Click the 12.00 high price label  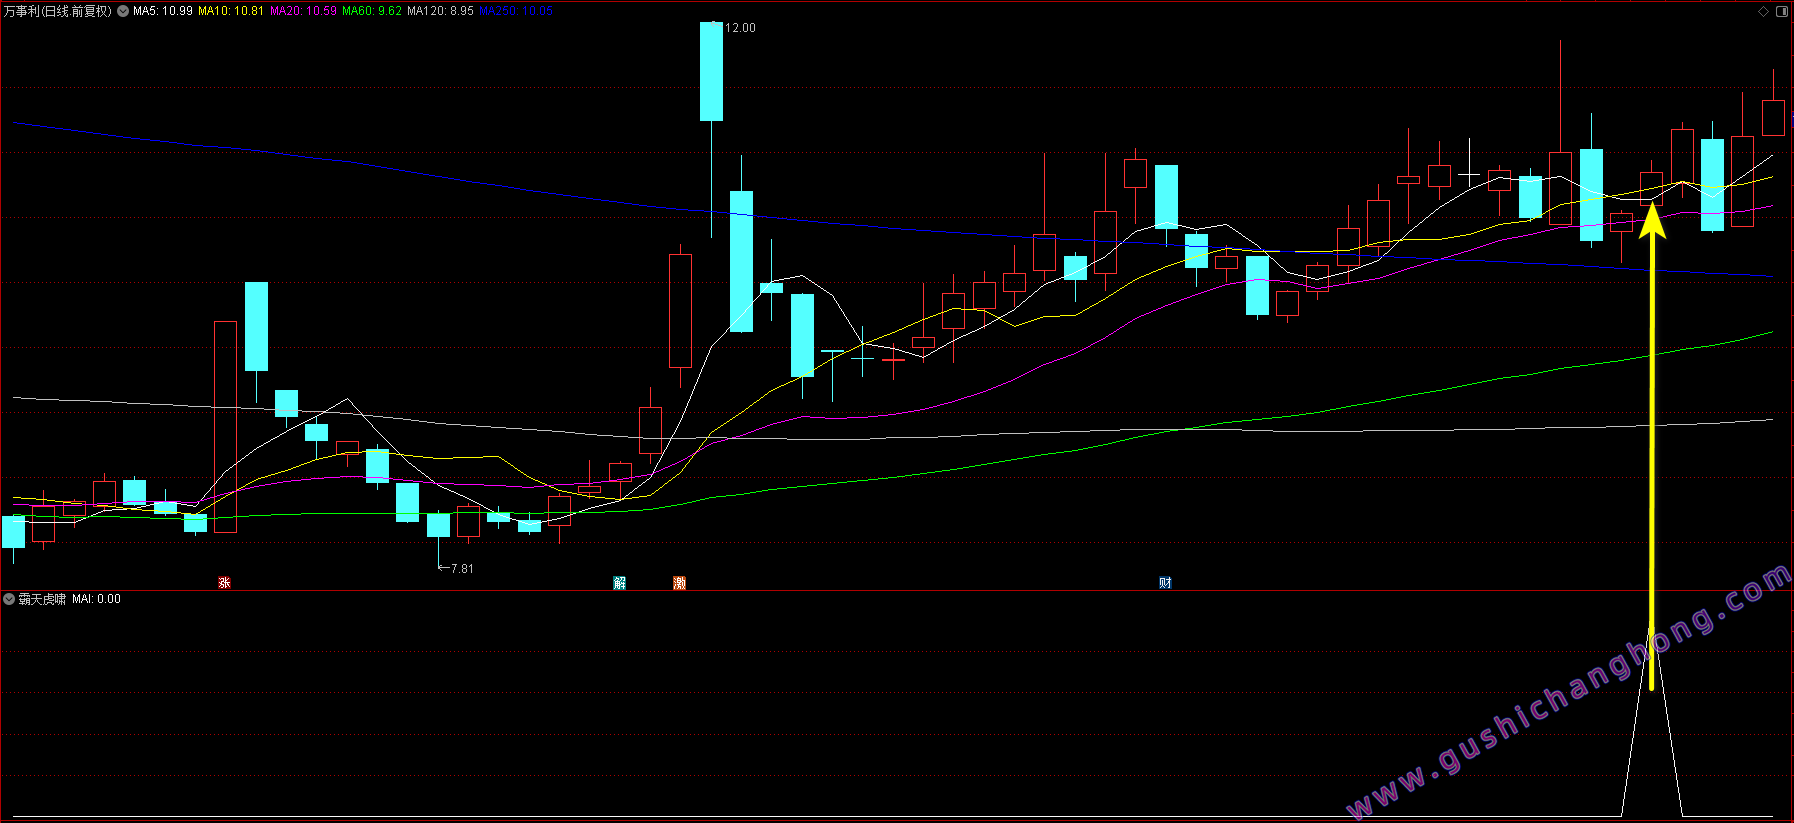[740, 28]
